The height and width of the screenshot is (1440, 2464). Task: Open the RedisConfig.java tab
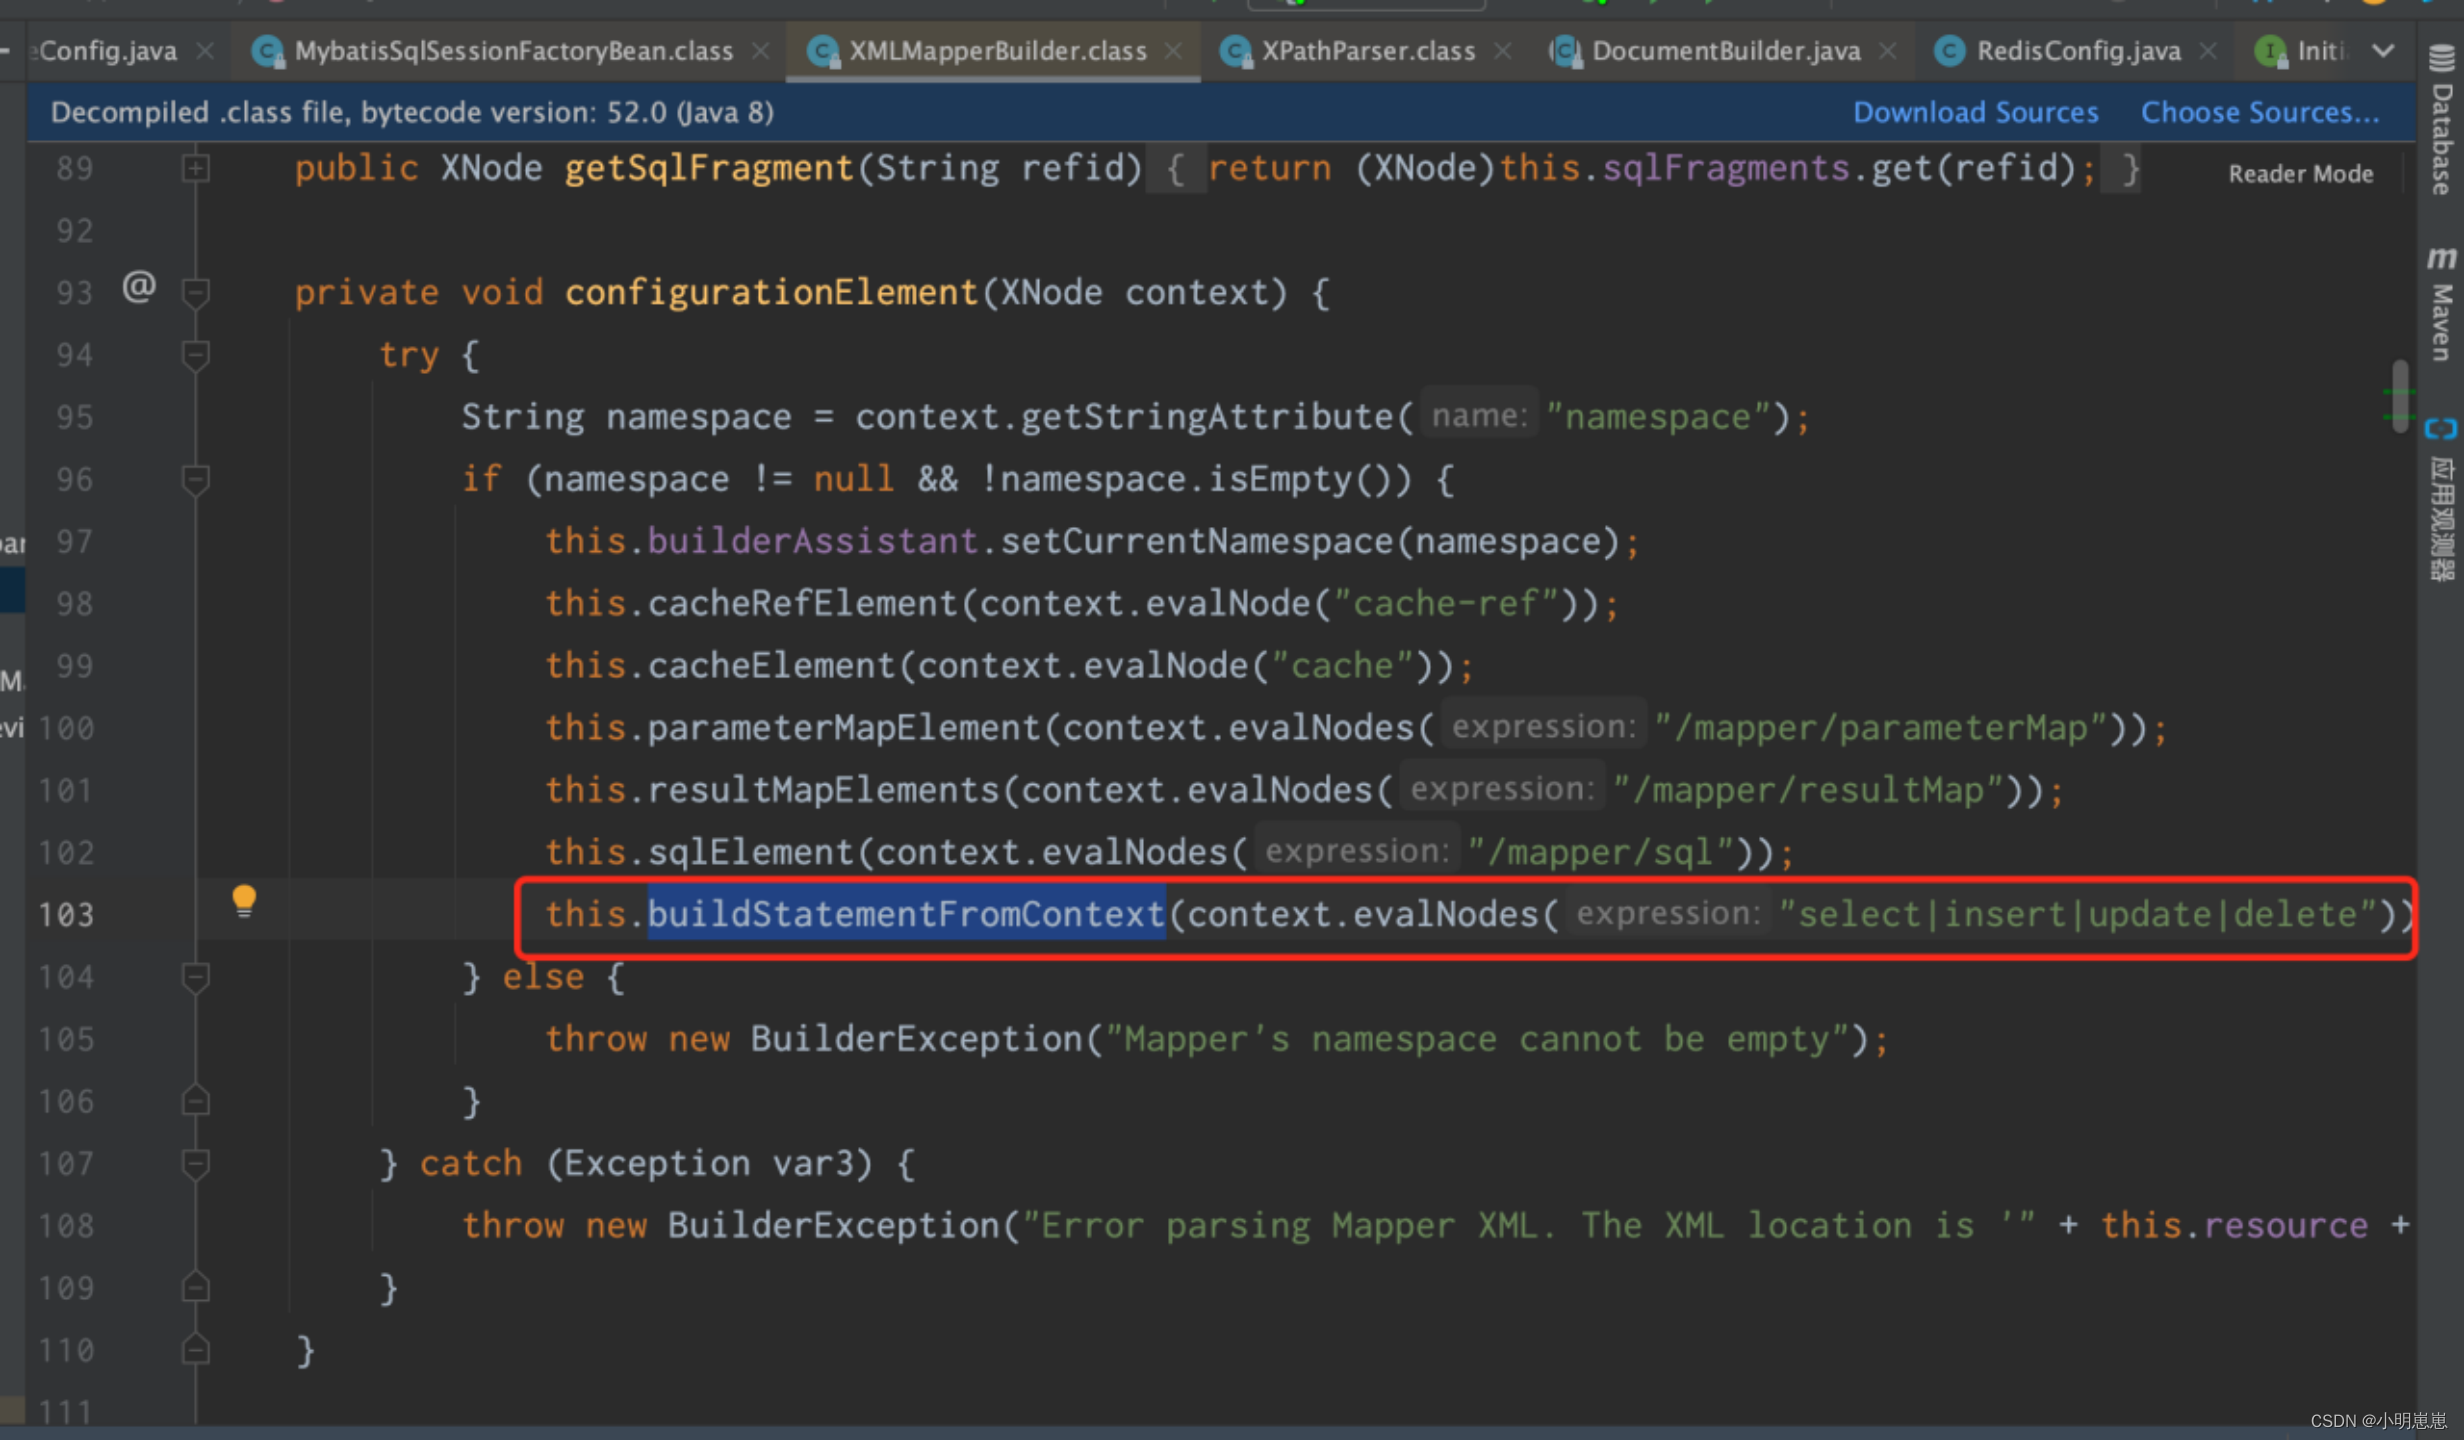pos(2078,50)
